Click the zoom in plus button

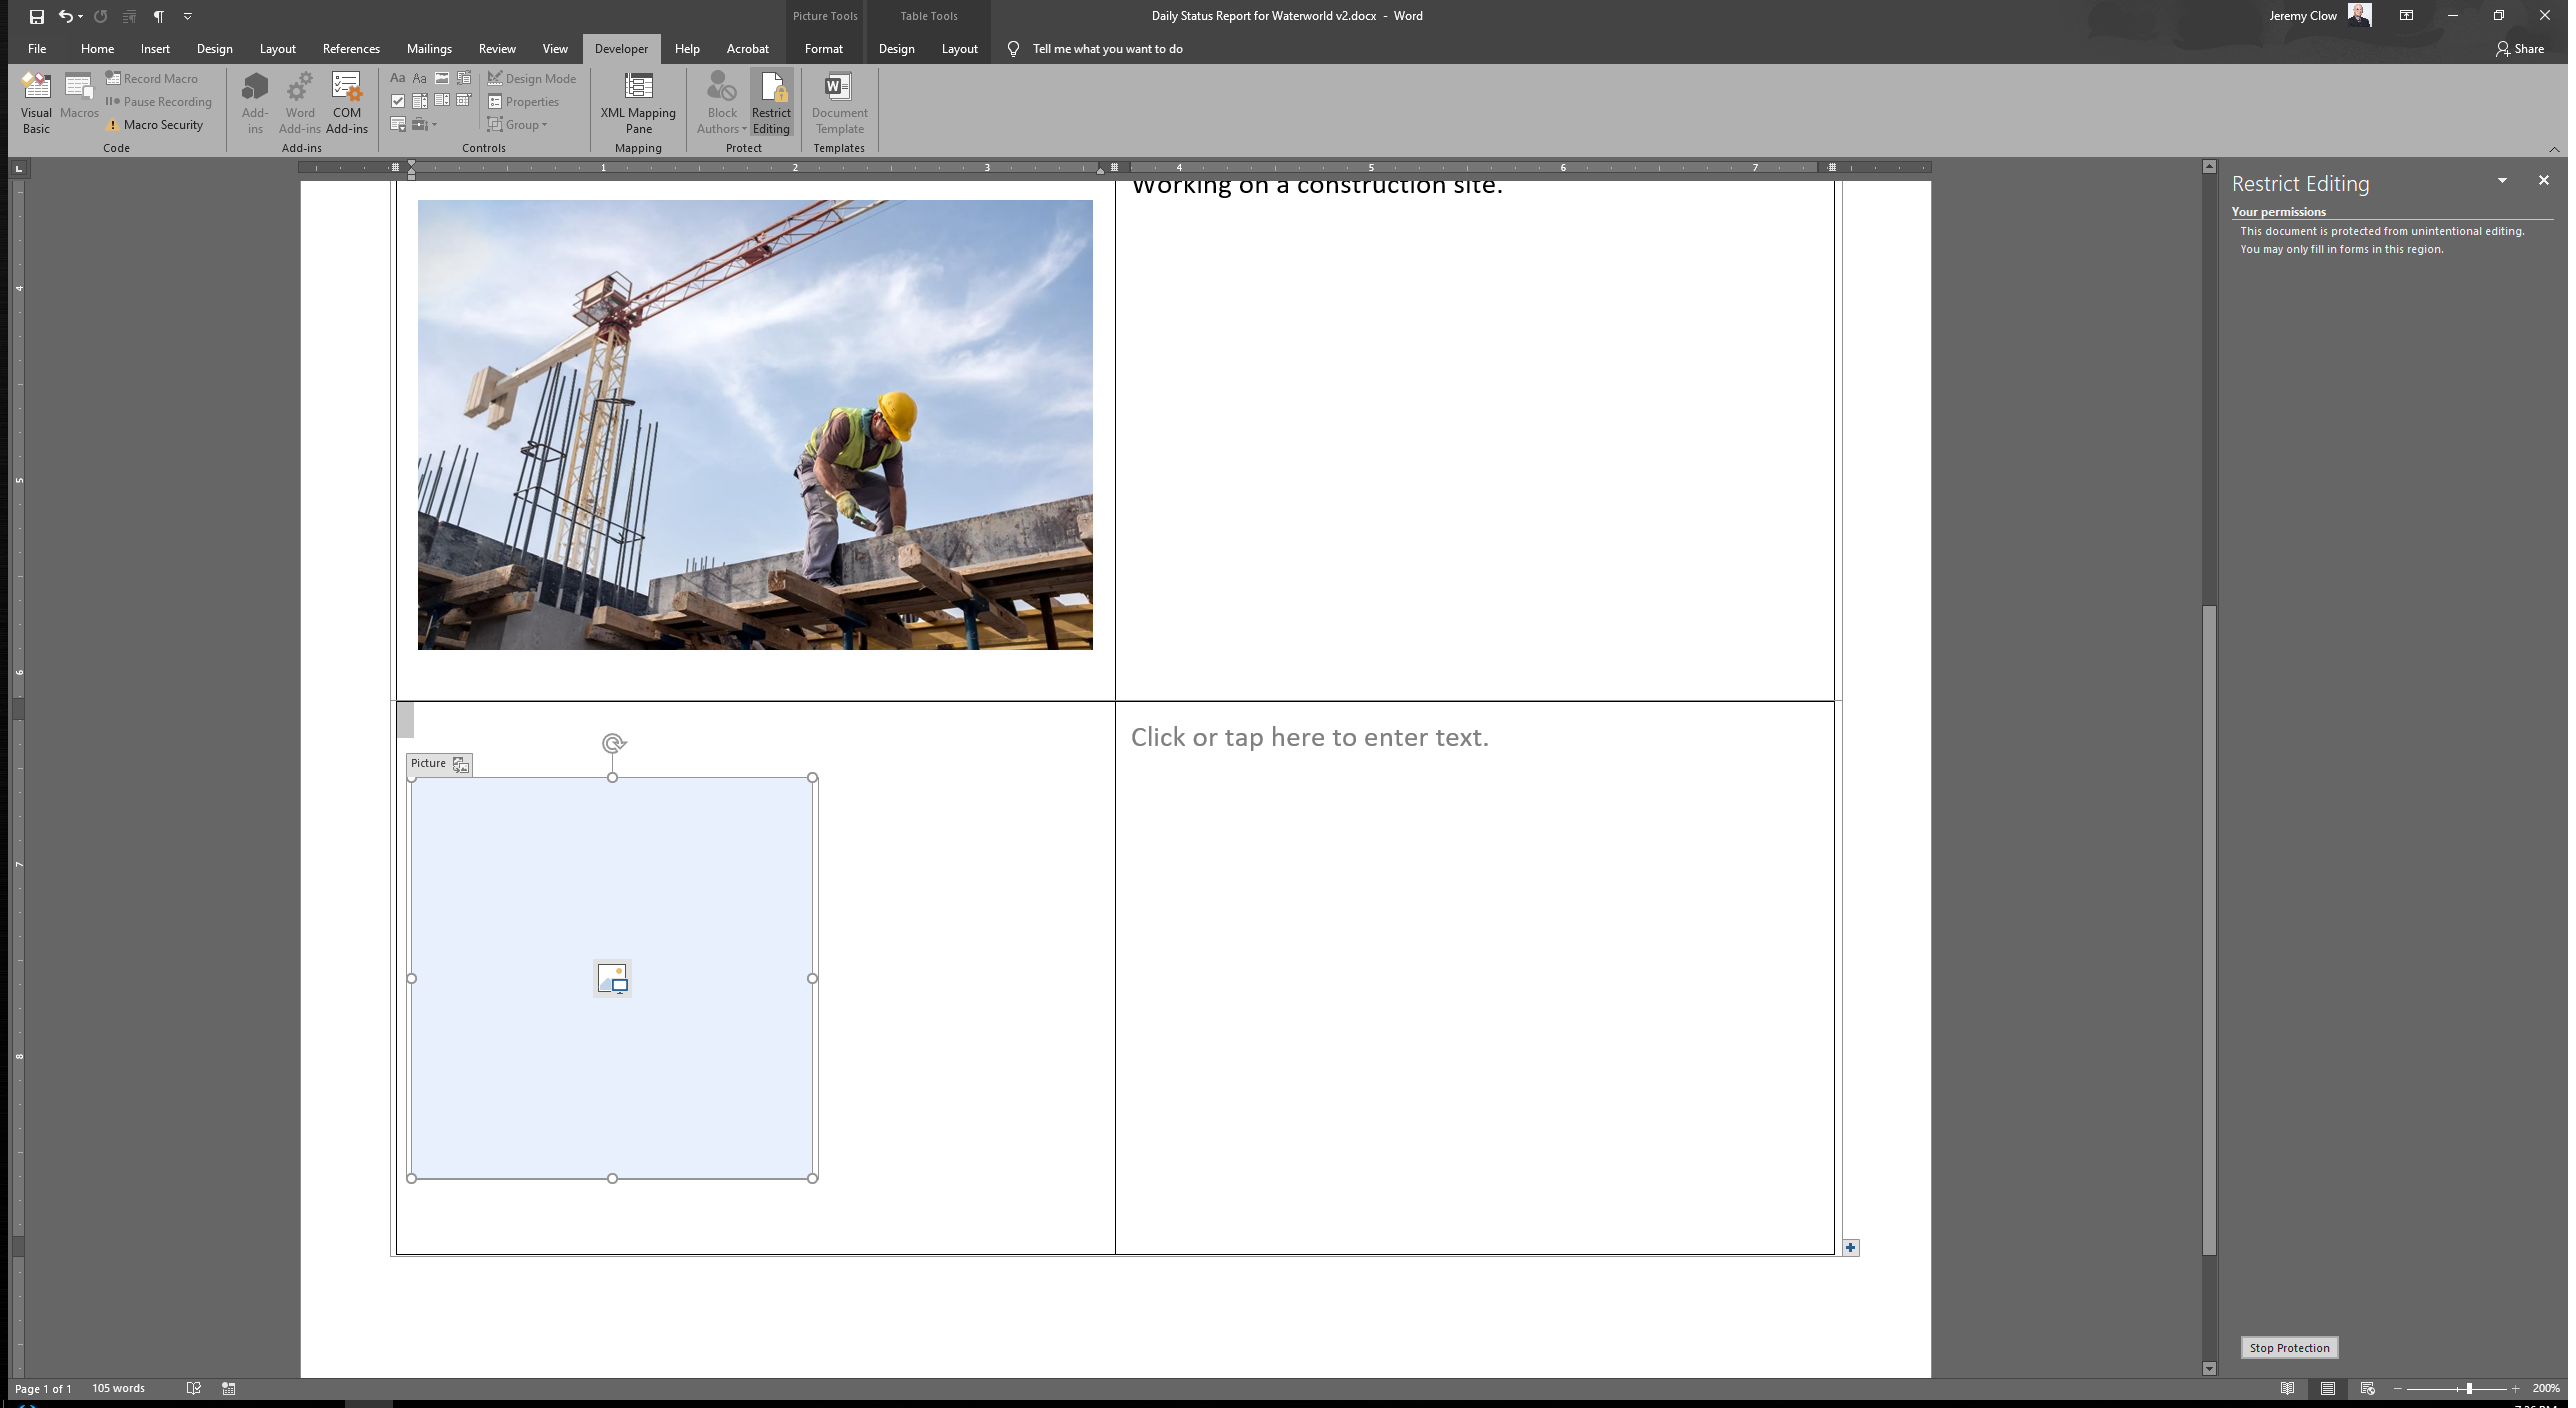click(2515, 1388)
